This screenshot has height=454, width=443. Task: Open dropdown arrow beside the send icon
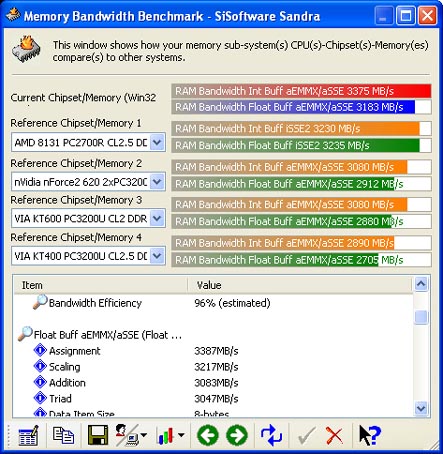144,435
